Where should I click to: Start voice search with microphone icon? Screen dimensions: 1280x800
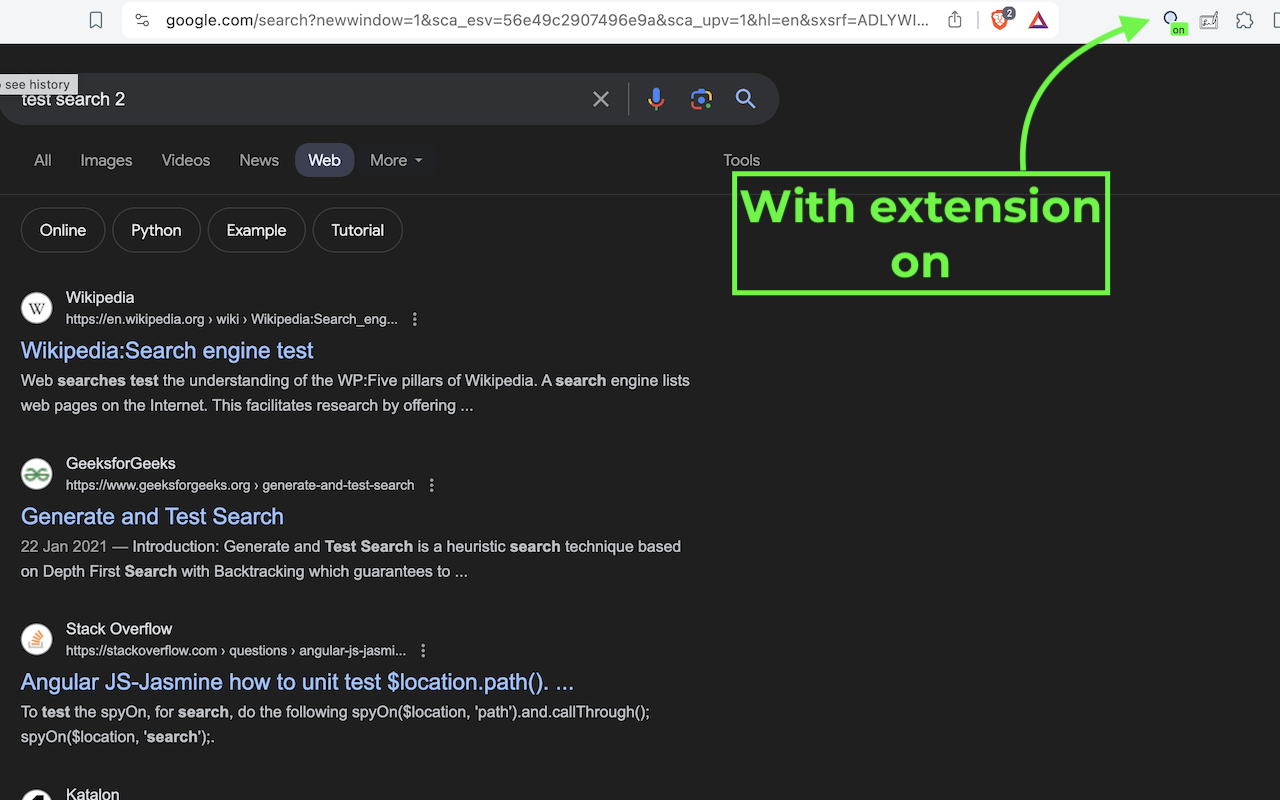[656, 99]
